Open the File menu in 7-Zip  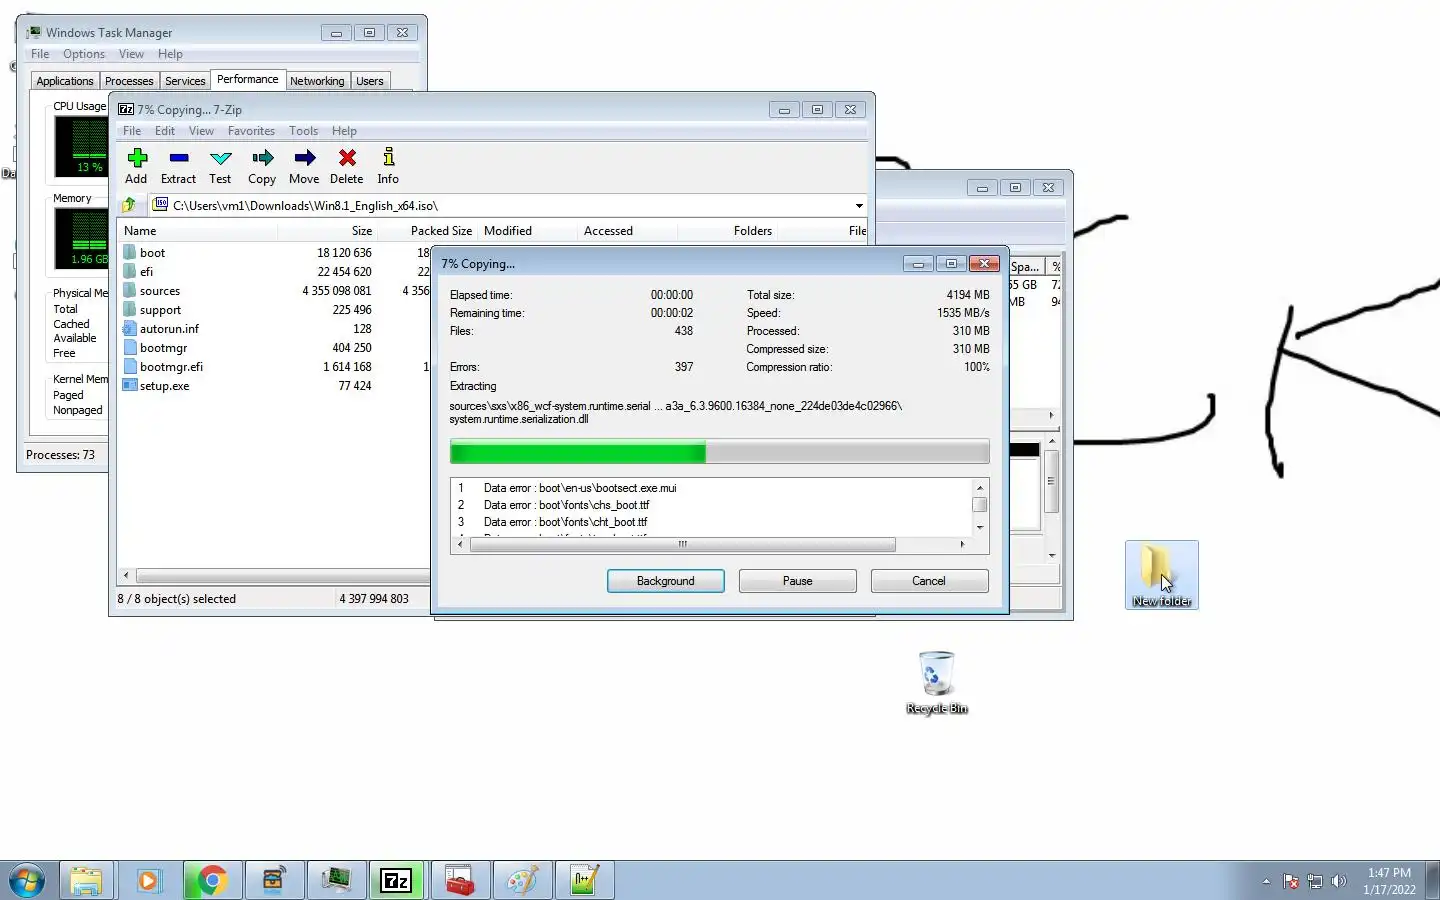click(132, 131)
